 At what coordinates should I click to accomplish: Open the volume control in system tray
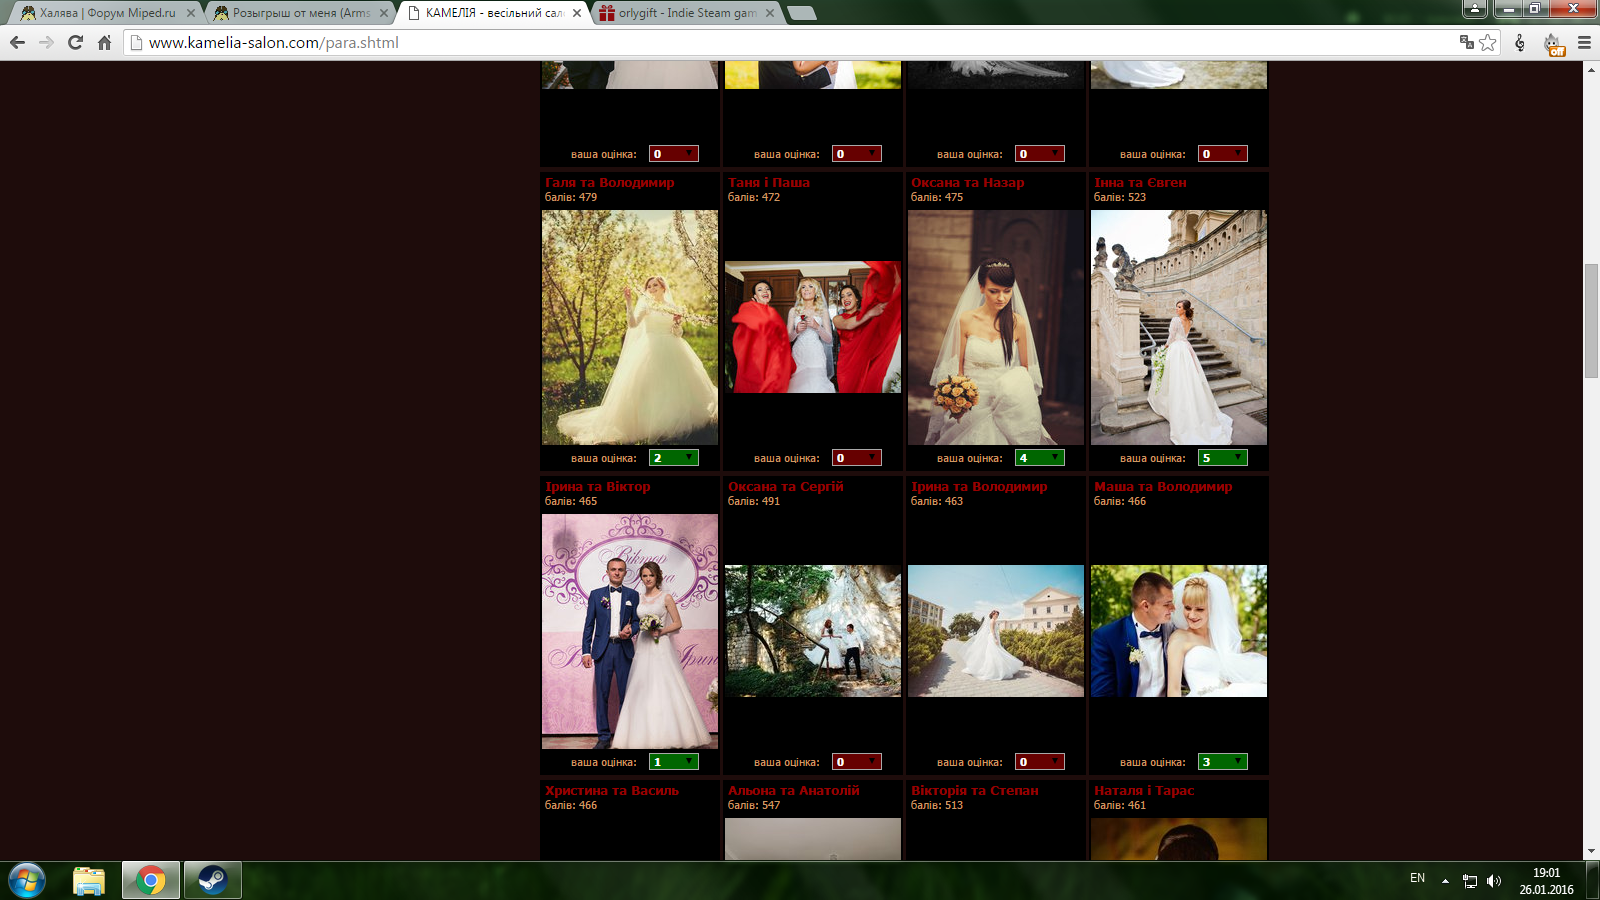click(x=1494, y=881)
